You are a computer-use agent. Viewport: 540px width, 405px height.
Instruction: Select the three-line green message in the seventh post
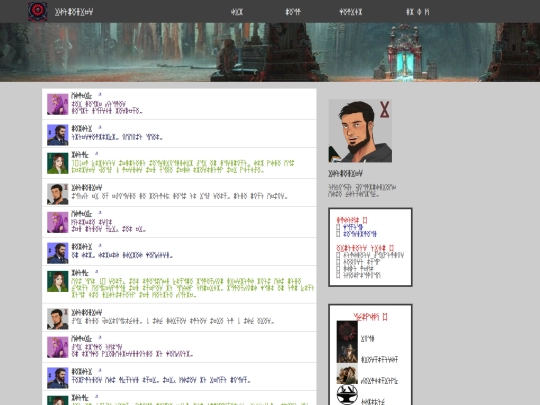point(193,288)
